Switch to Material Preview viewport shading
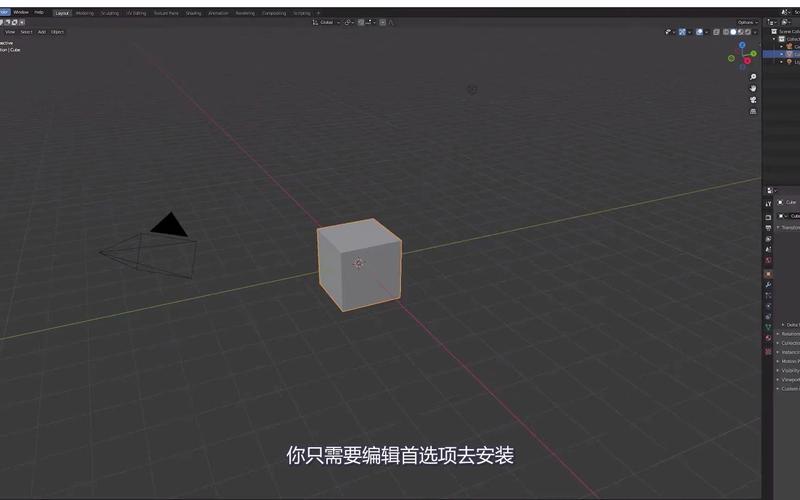800x500 pixels. tap(741, 32)
